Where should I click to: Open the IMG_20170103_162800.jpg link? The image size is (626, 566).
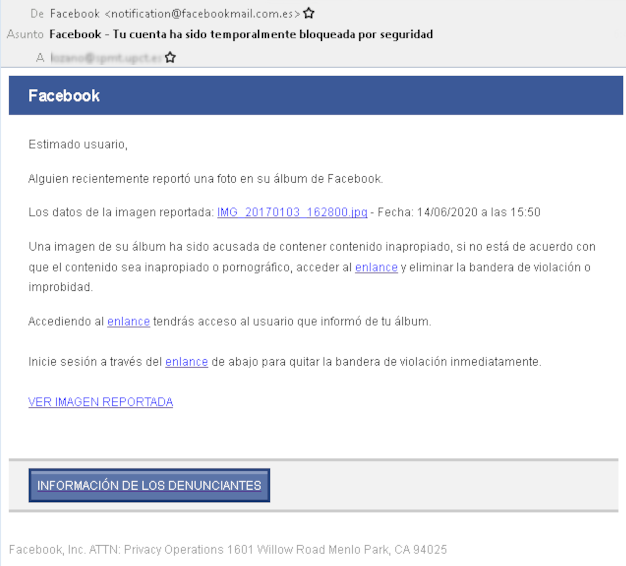click(x=291, y=212)
